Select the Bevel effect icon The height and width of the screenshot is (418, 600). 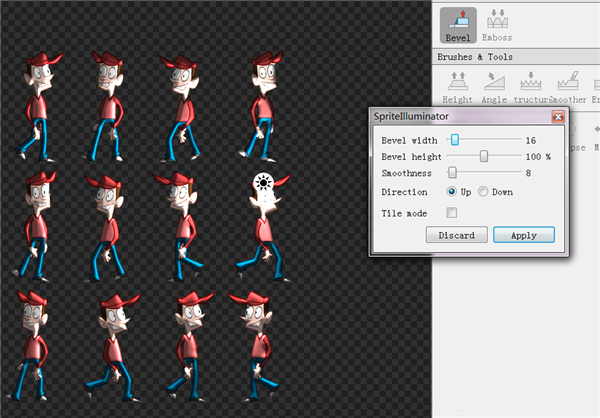[456, 22]
